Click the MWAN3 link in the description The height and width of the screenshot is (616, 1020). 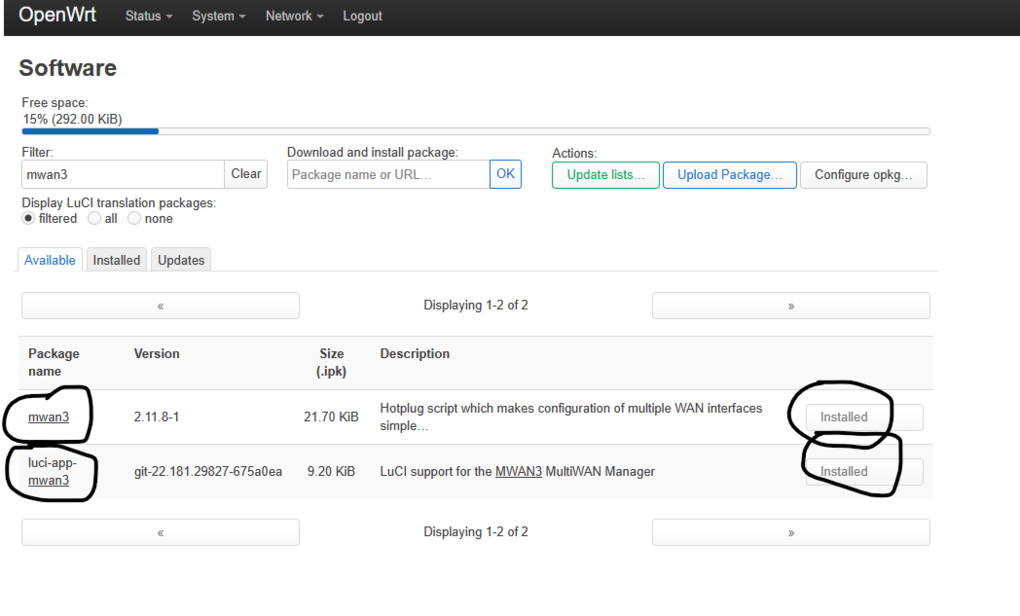[x=518, y=471]
